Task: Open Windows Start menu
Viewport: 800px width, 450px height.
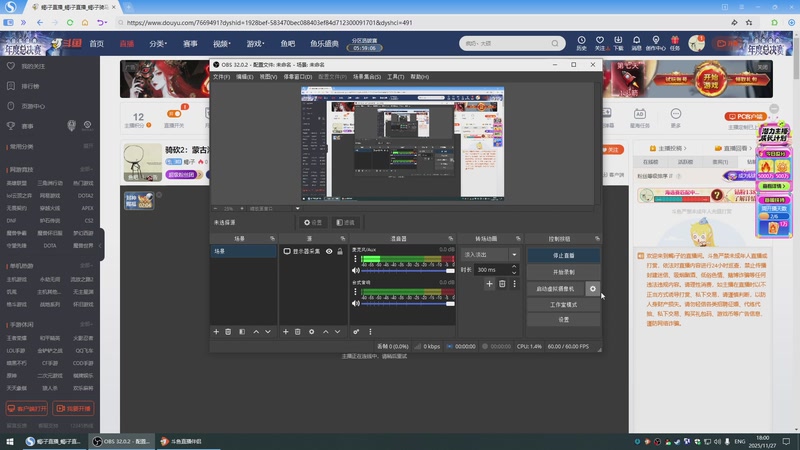Action: 10,441
